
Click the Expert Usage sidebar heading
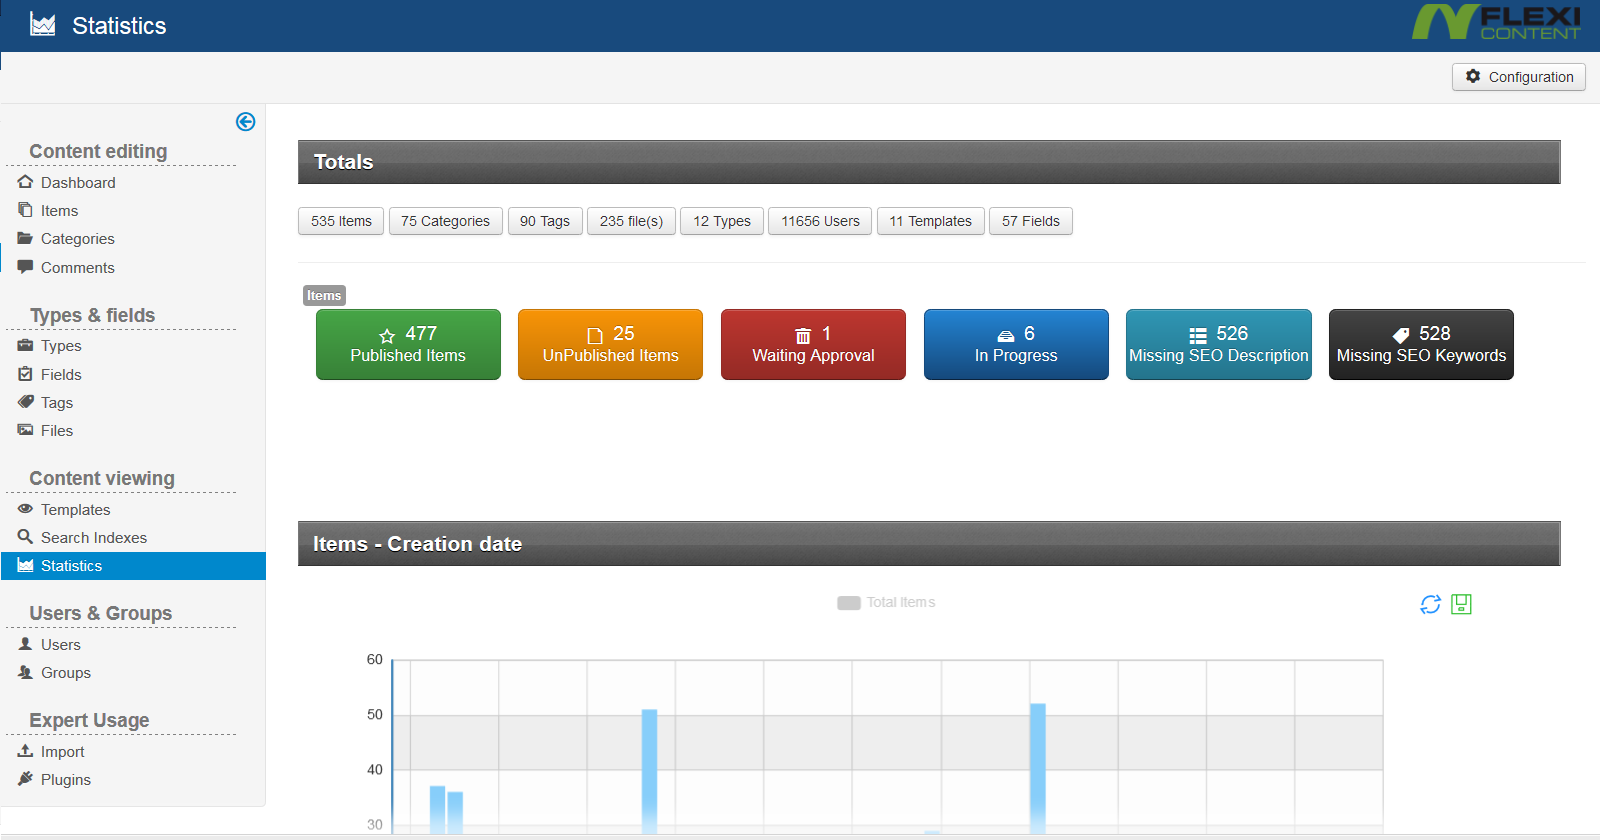[89, 720]
